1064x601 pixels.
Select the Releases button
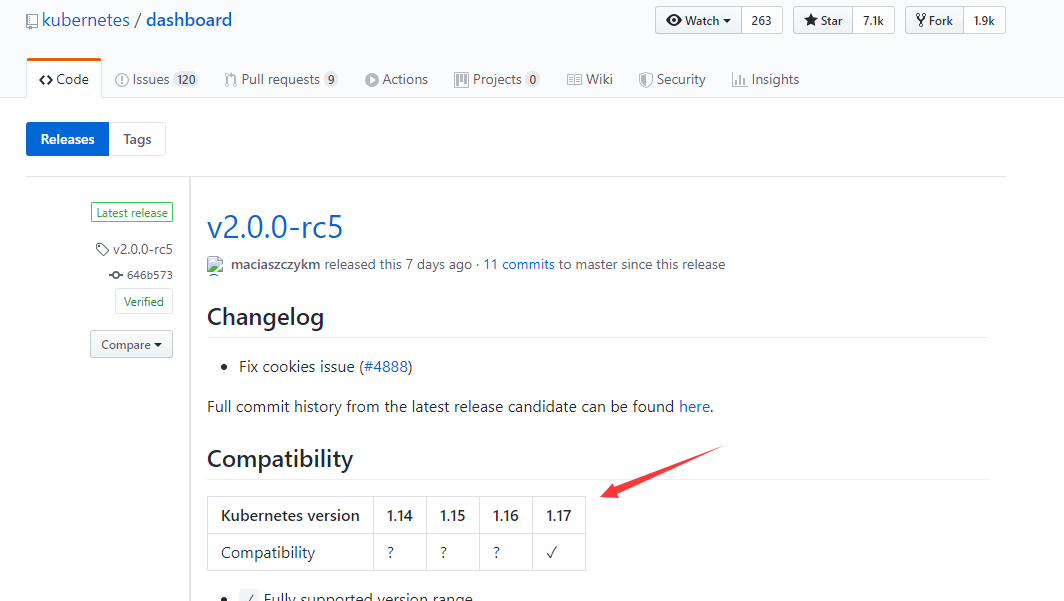click(67, 139)
